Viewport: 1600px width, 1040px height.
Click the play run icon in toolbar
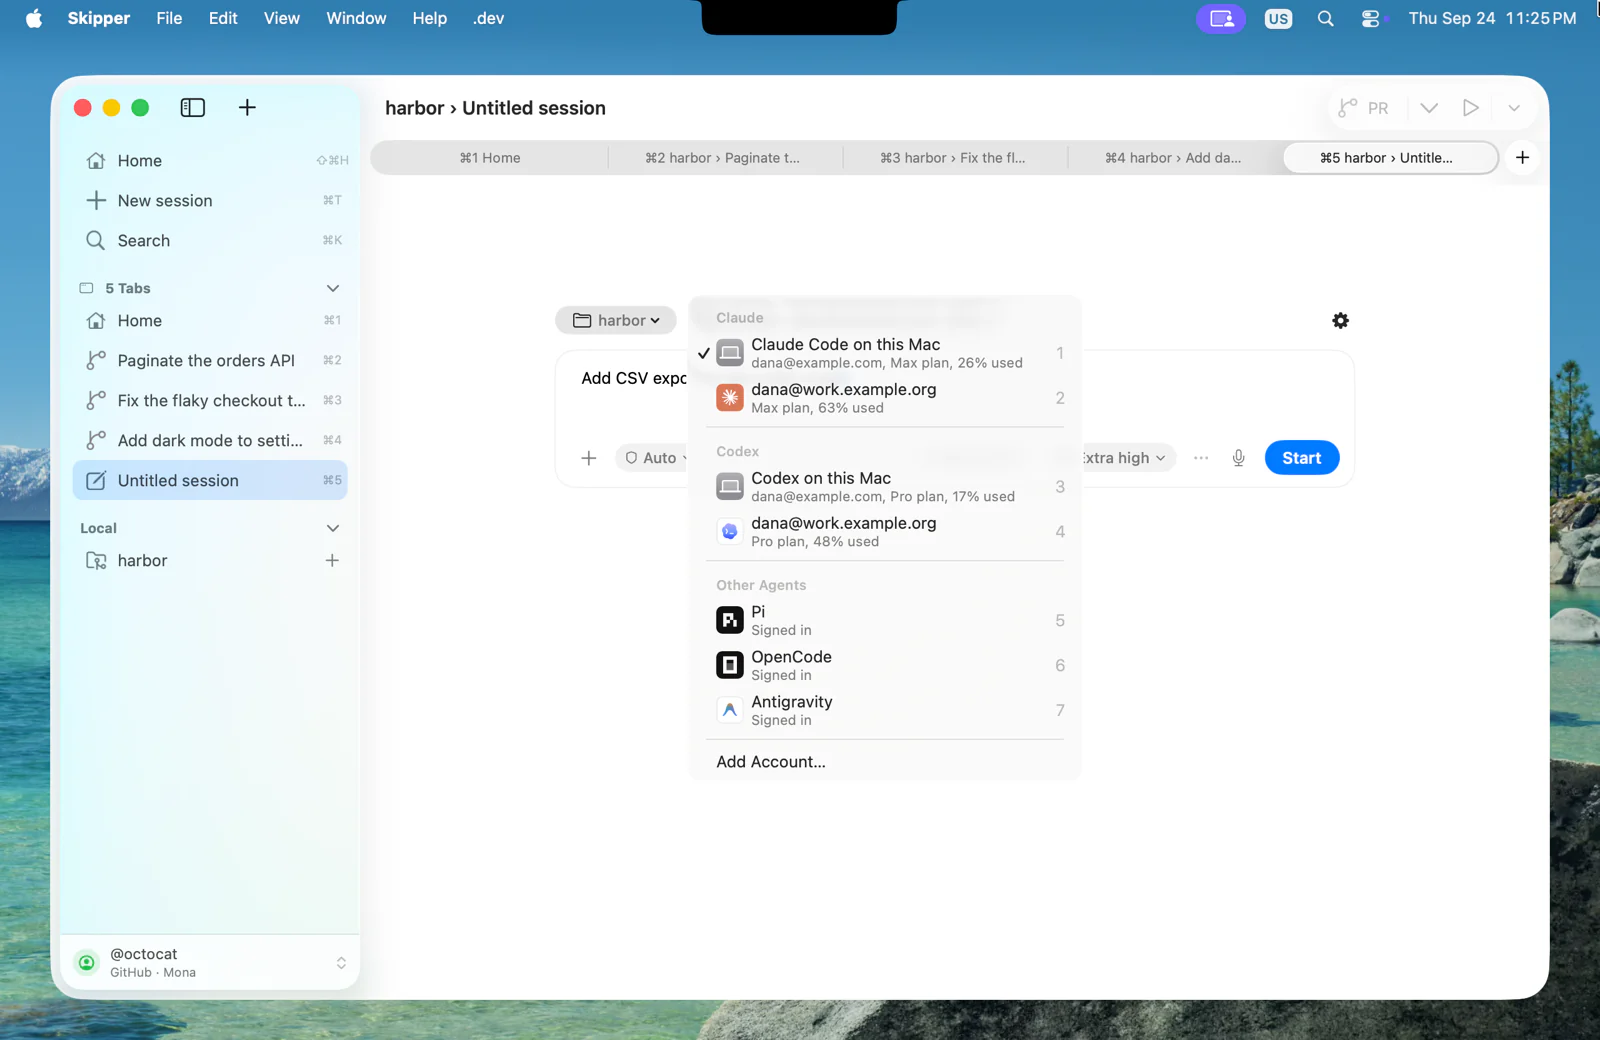pyautogui.click(x=1470, y=108)
